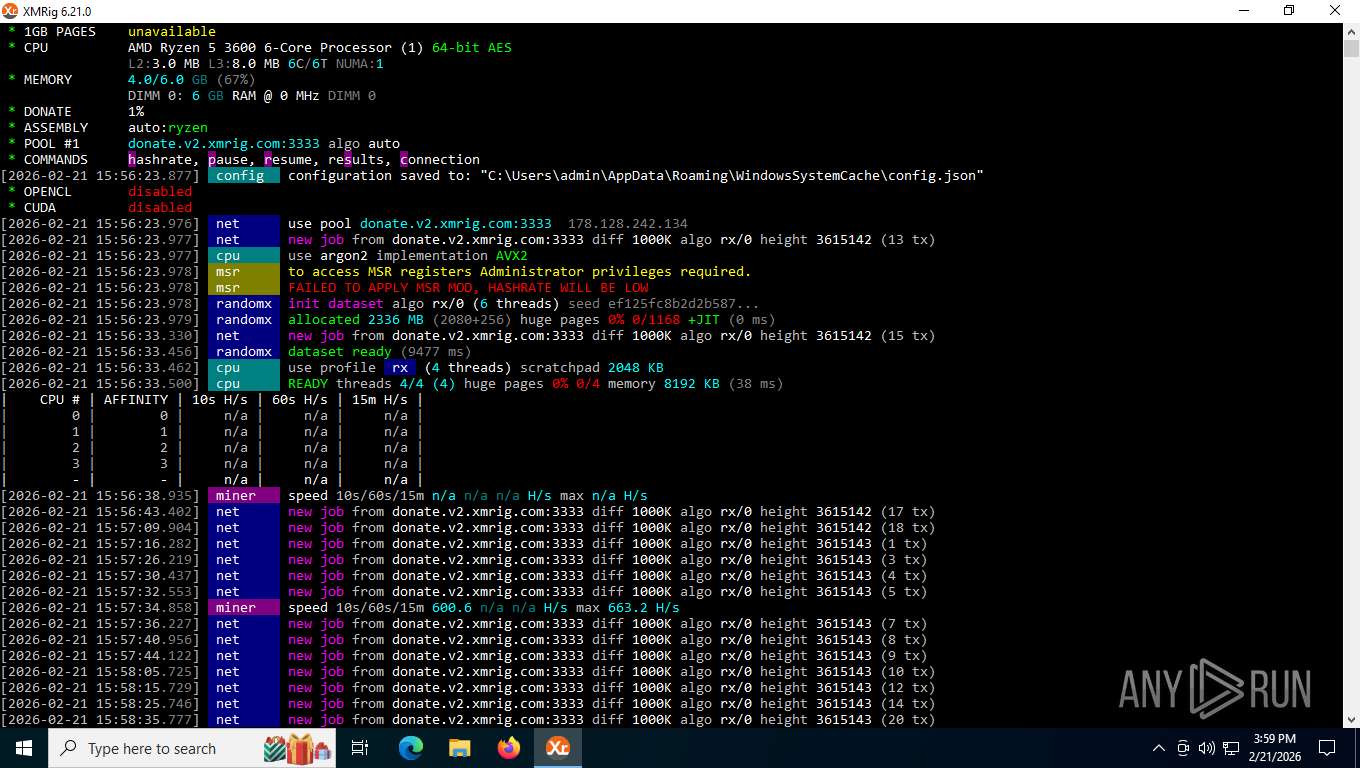Click miner tag at 15:56:38.935

[x=244, y=495]
